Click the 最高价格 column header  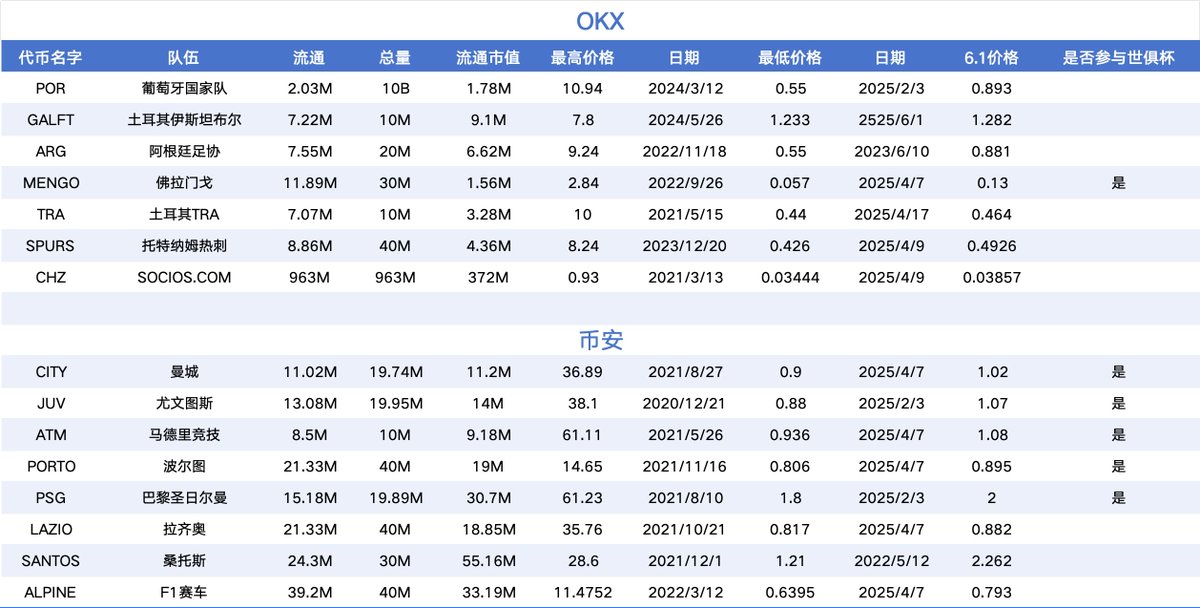pos(581,56)
